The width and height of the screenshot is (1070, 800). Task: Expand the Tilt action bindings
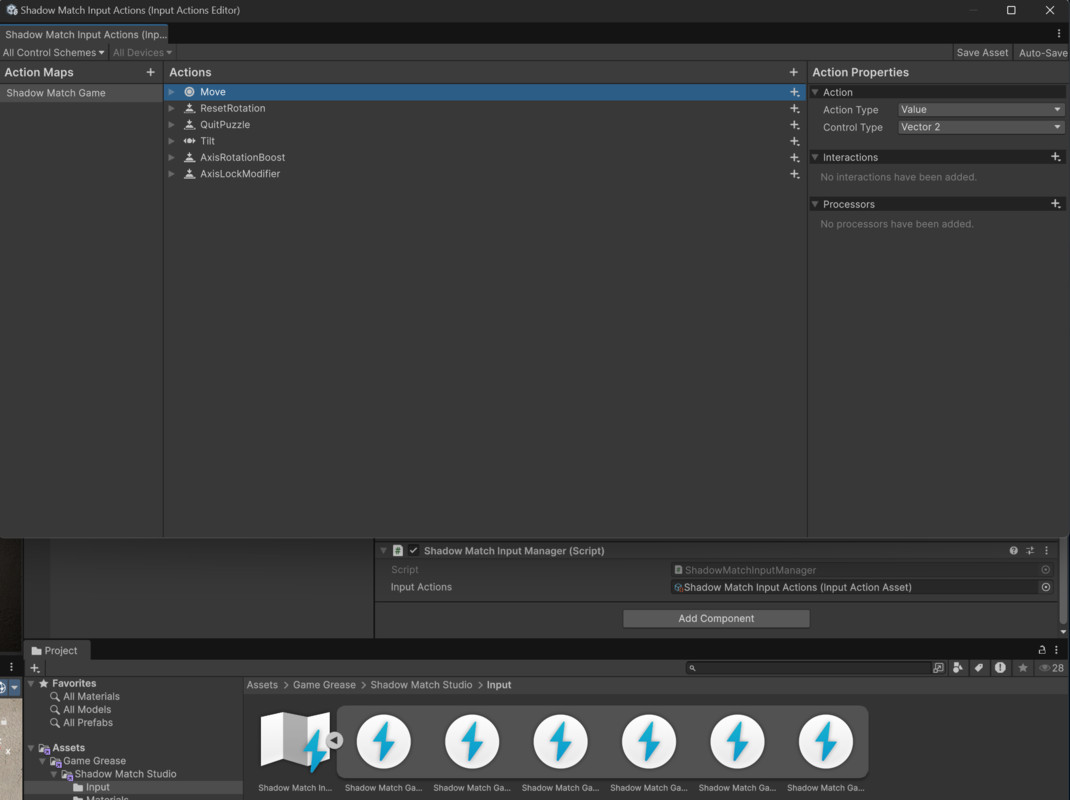(x=172, y=141)
